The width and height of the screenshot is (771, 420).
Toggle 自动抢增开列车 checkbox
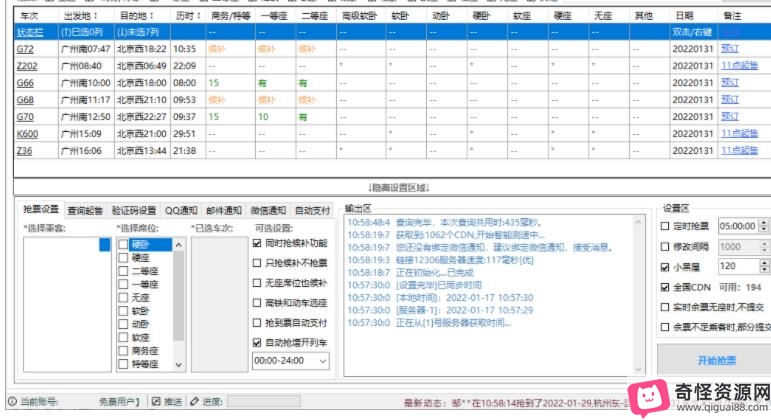click(257, 342)
